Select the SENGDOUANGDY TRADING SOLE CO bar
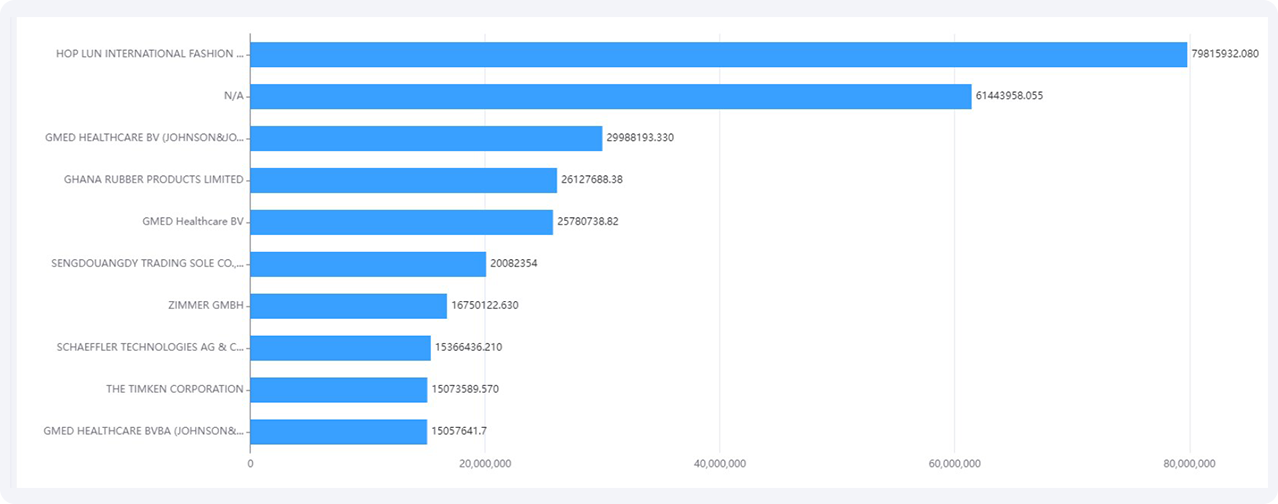Viewport: 1278px width, 504px height. 368,264
